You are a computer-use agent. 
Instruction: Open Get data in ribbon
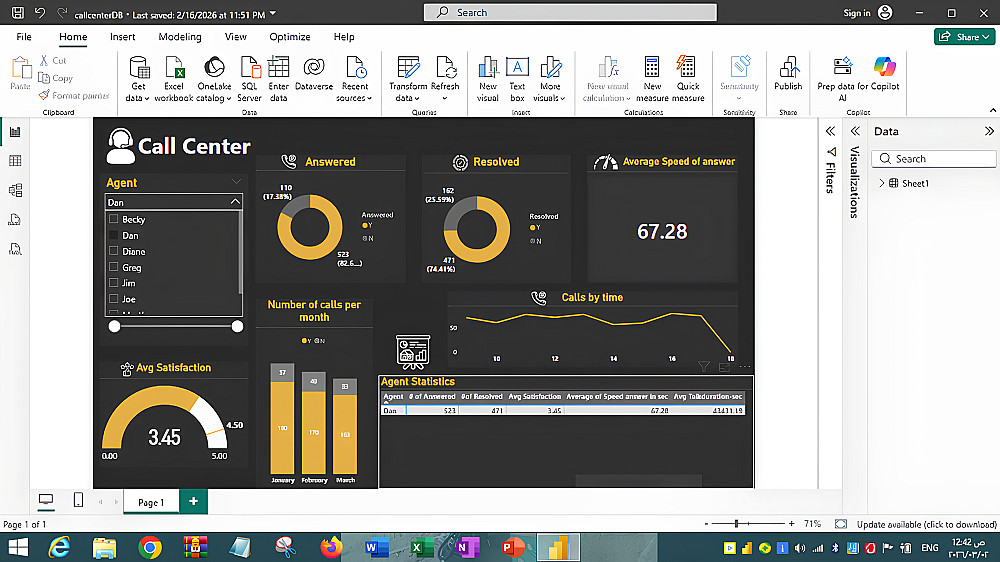(x=138, y=79)
